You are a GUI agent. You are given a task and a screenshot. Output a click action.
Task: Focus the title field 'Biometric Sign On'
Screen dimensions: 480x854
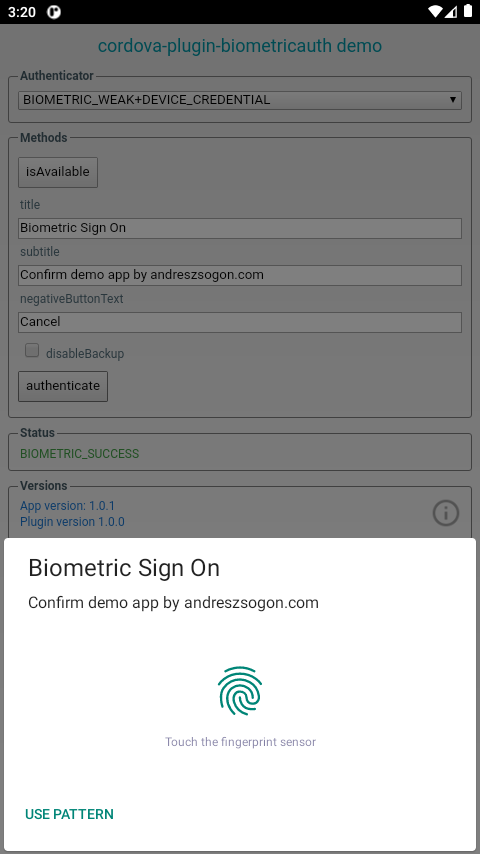(x=240, y=228)
